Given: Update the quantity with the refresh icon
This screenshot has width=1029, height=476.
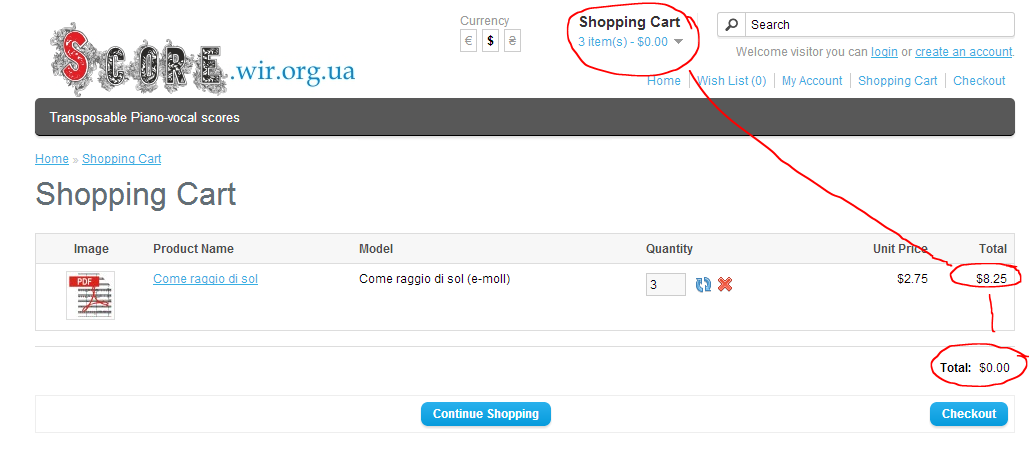Looking at the screenshot, I should [704, 284].
